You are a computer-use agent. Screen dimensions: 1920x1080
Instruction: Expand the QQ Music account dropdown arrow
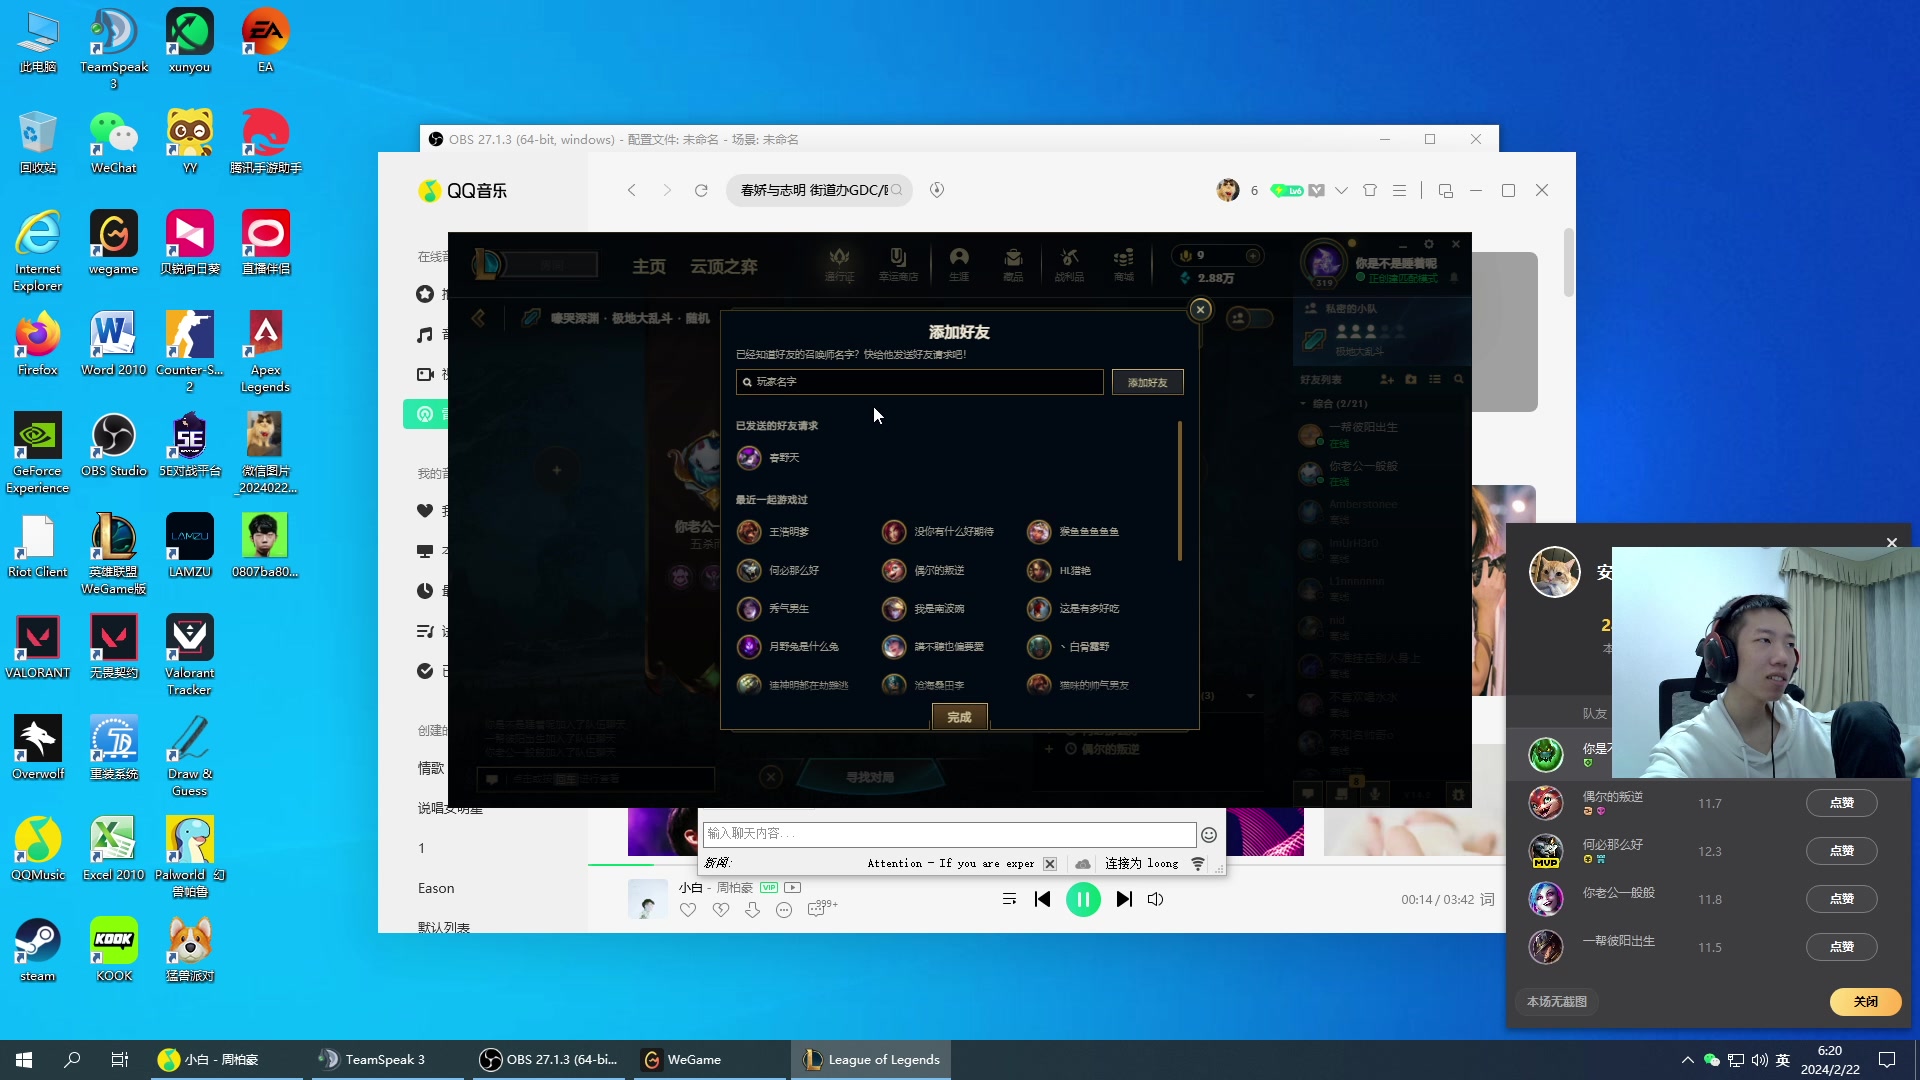tap(1341, 190)
